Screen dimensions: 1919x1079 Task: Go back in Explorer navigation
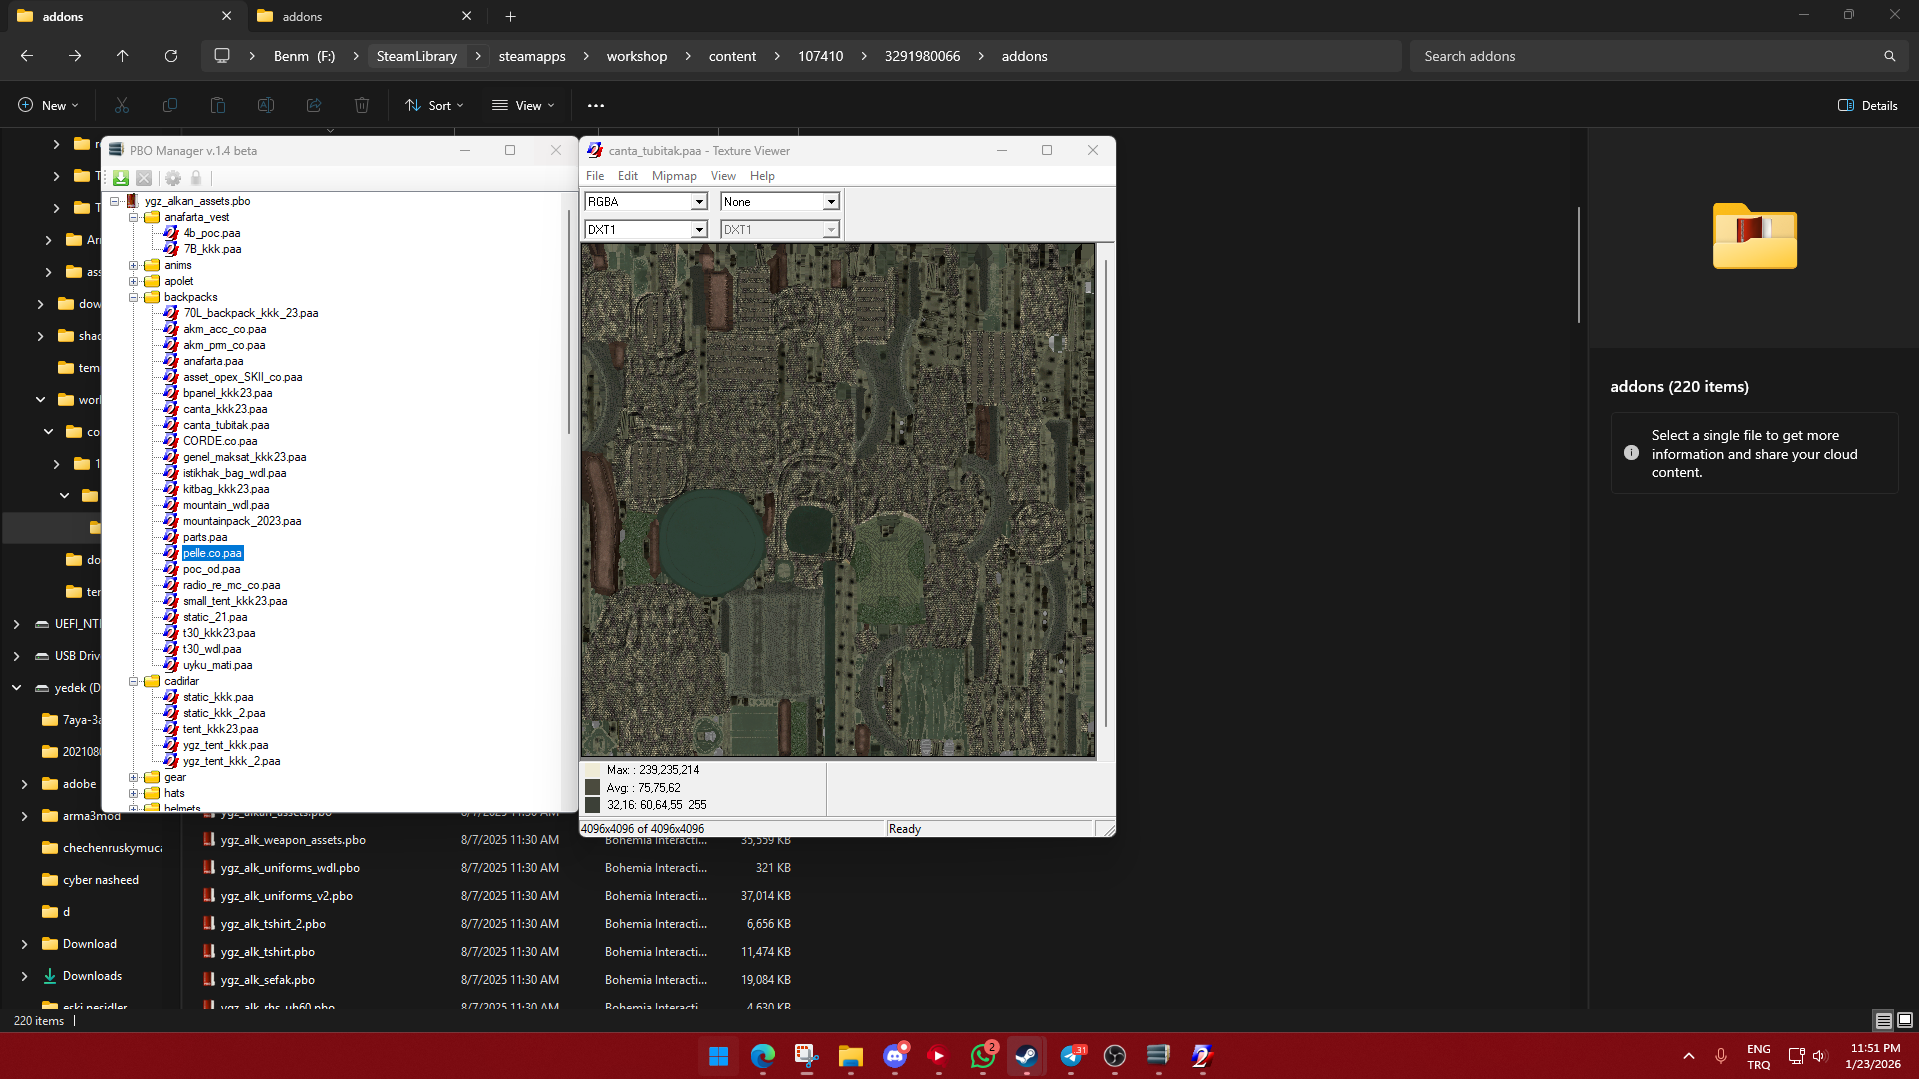click(x=27, y=56)
